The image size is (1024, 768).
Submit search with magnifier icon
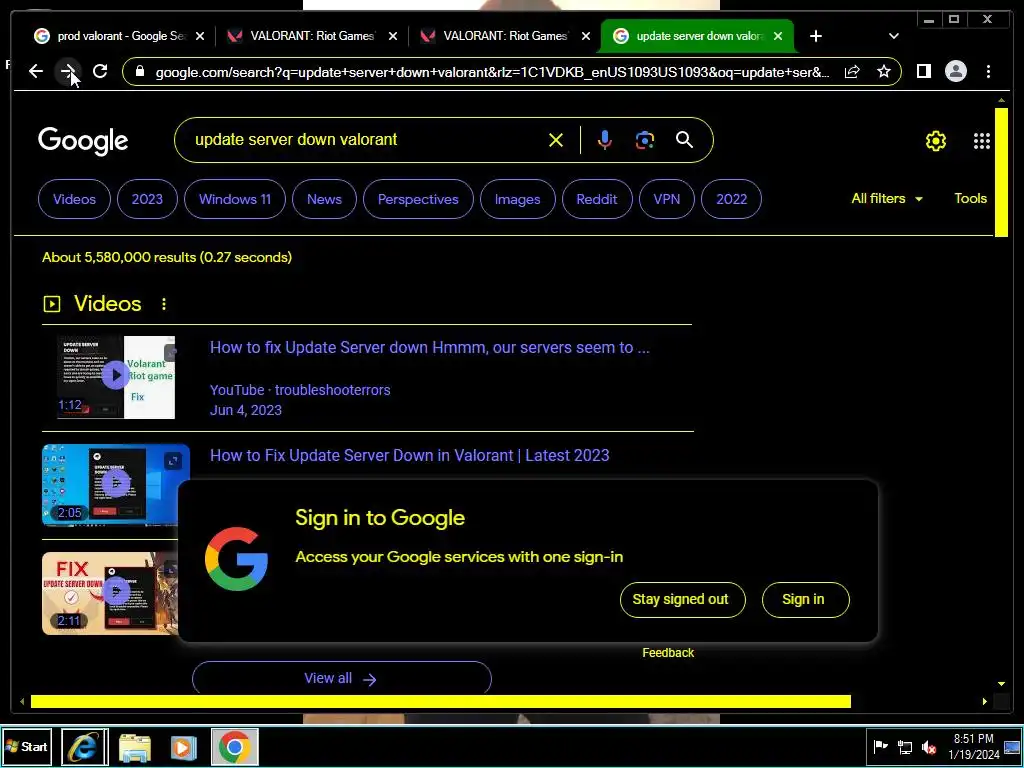(x=684, y=140)
